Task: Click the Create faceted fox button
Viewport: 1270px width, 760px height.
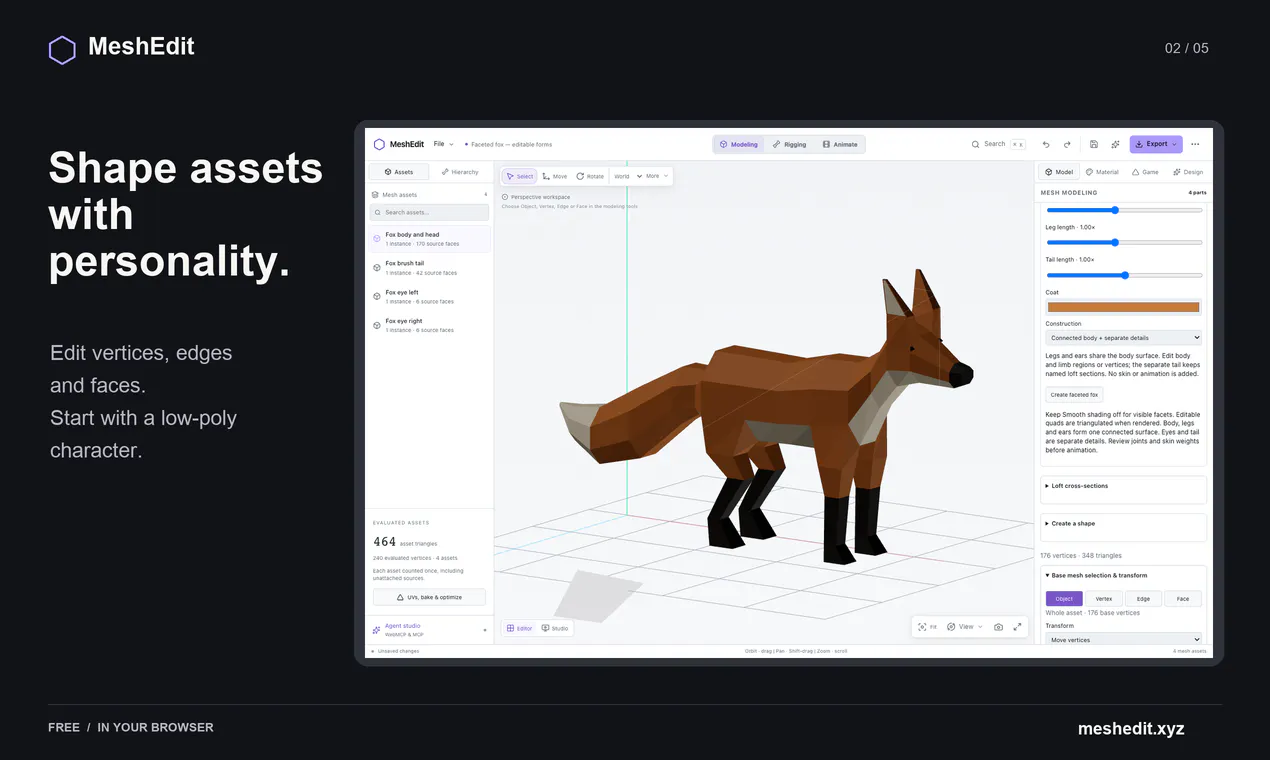Action: click(1074, 395)
